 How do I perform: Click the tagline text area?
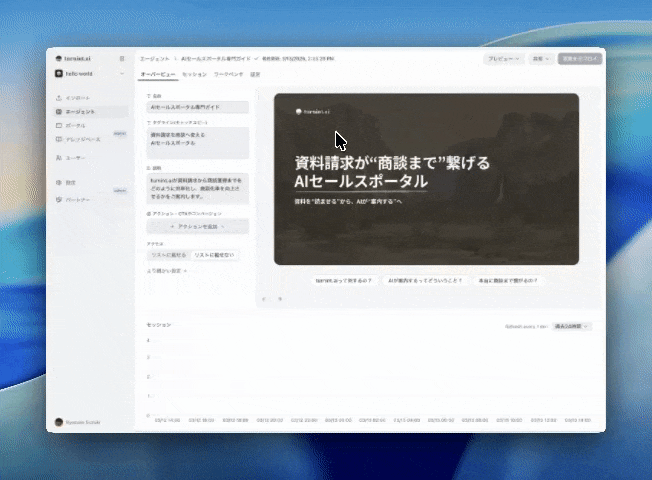[198, 143]
